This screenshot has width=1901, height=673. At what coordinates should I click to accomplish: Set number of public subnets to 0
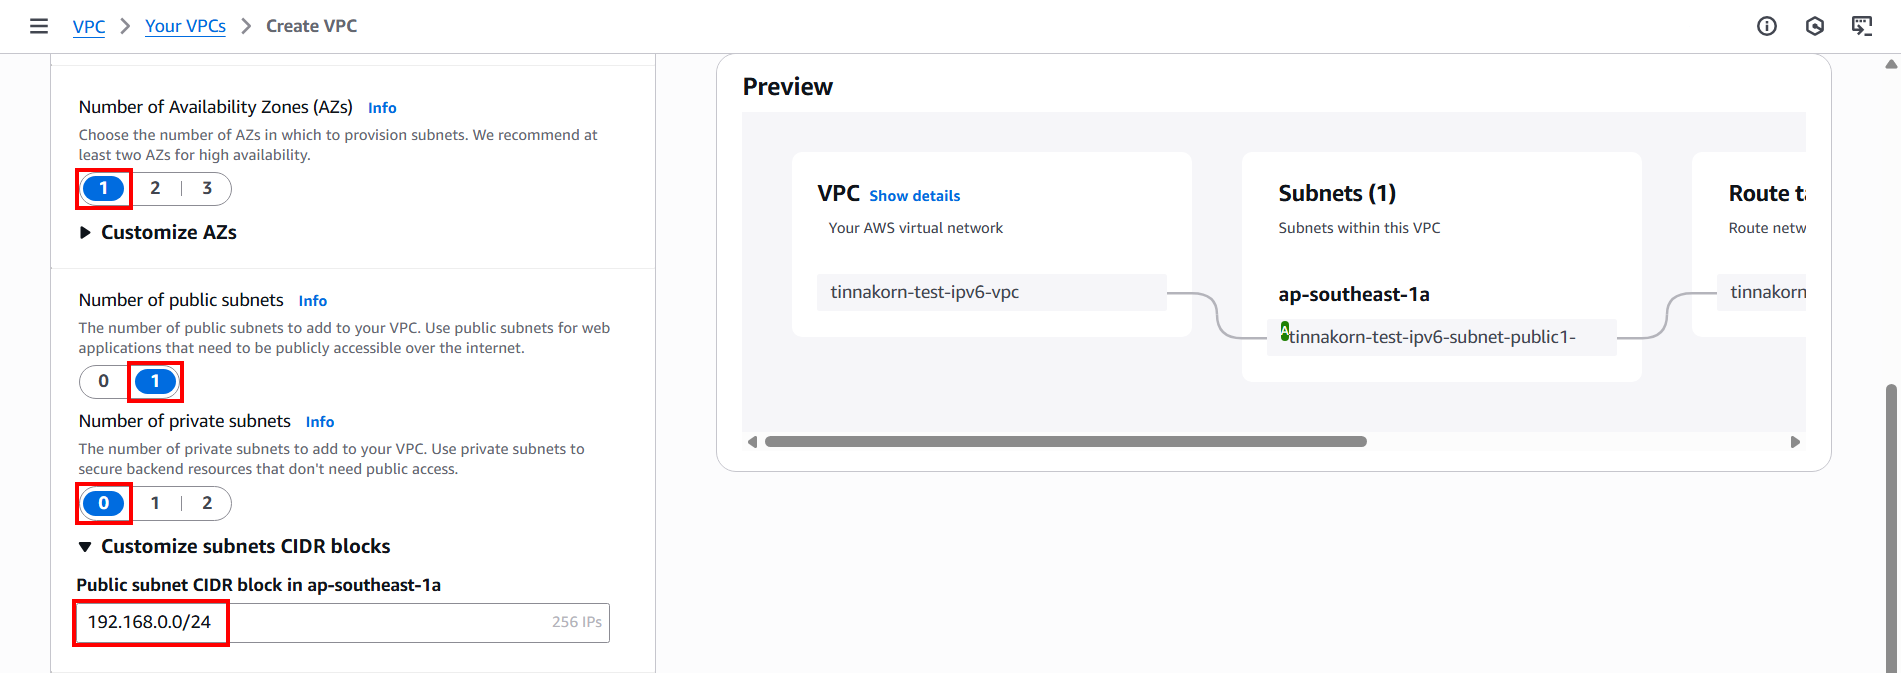coord(102,381)
